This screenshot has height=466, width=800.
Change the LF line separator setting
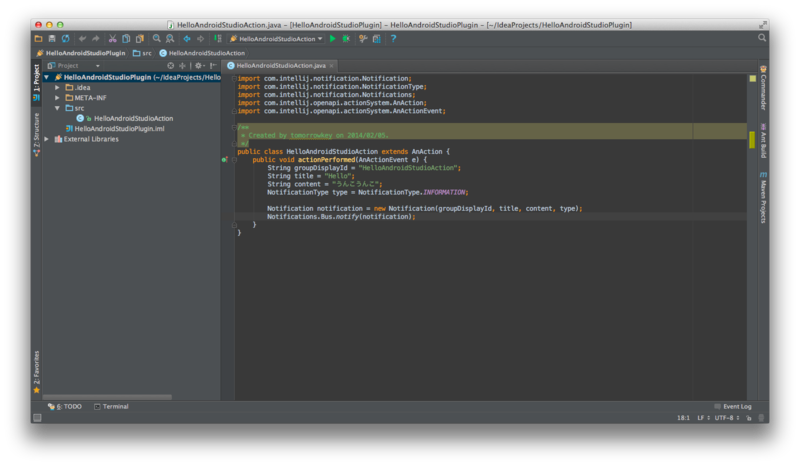click(704, 418)
